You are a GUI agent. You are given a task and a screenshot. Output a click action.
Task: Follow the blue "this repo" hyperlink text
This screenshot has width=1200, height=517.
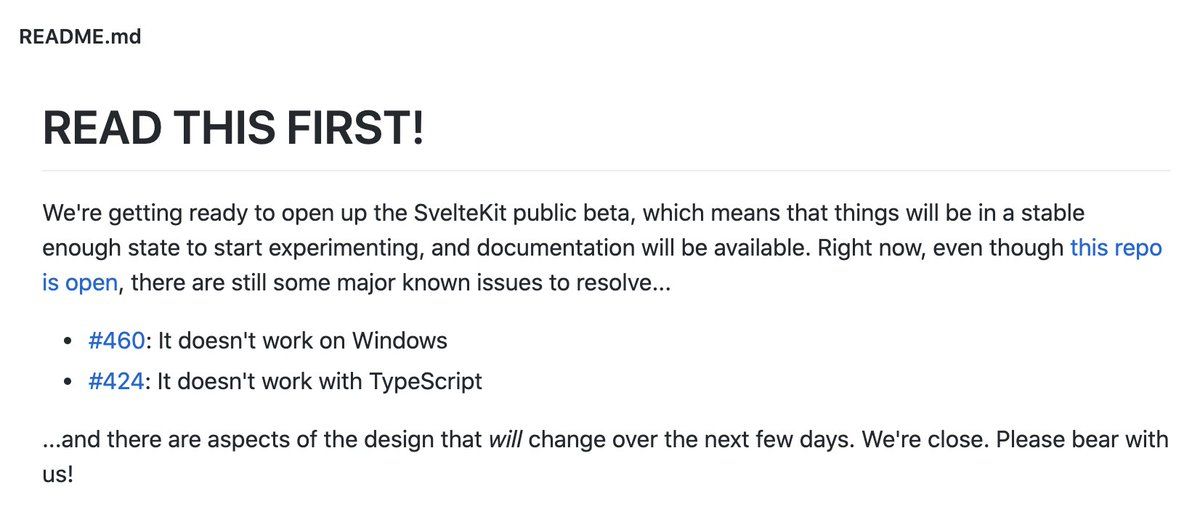[1116, 247]
